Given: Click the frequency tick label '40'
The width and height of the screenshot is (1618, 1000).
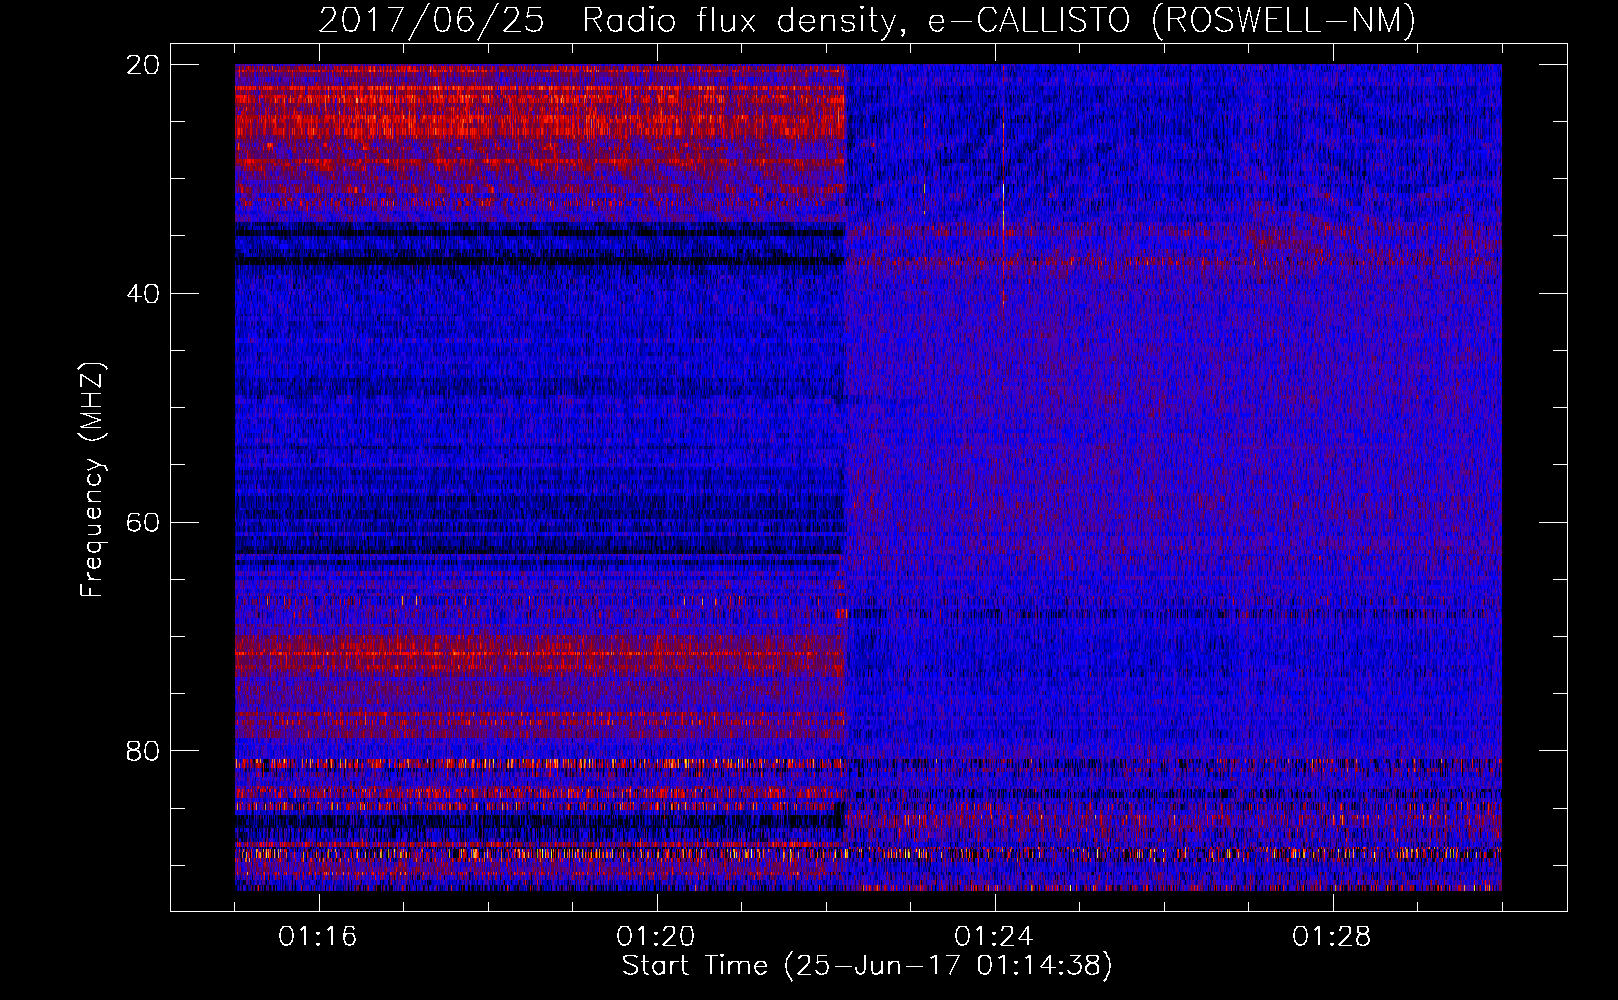Looking at the screenshot, I should pyautogui.click(x=143, y=294).
